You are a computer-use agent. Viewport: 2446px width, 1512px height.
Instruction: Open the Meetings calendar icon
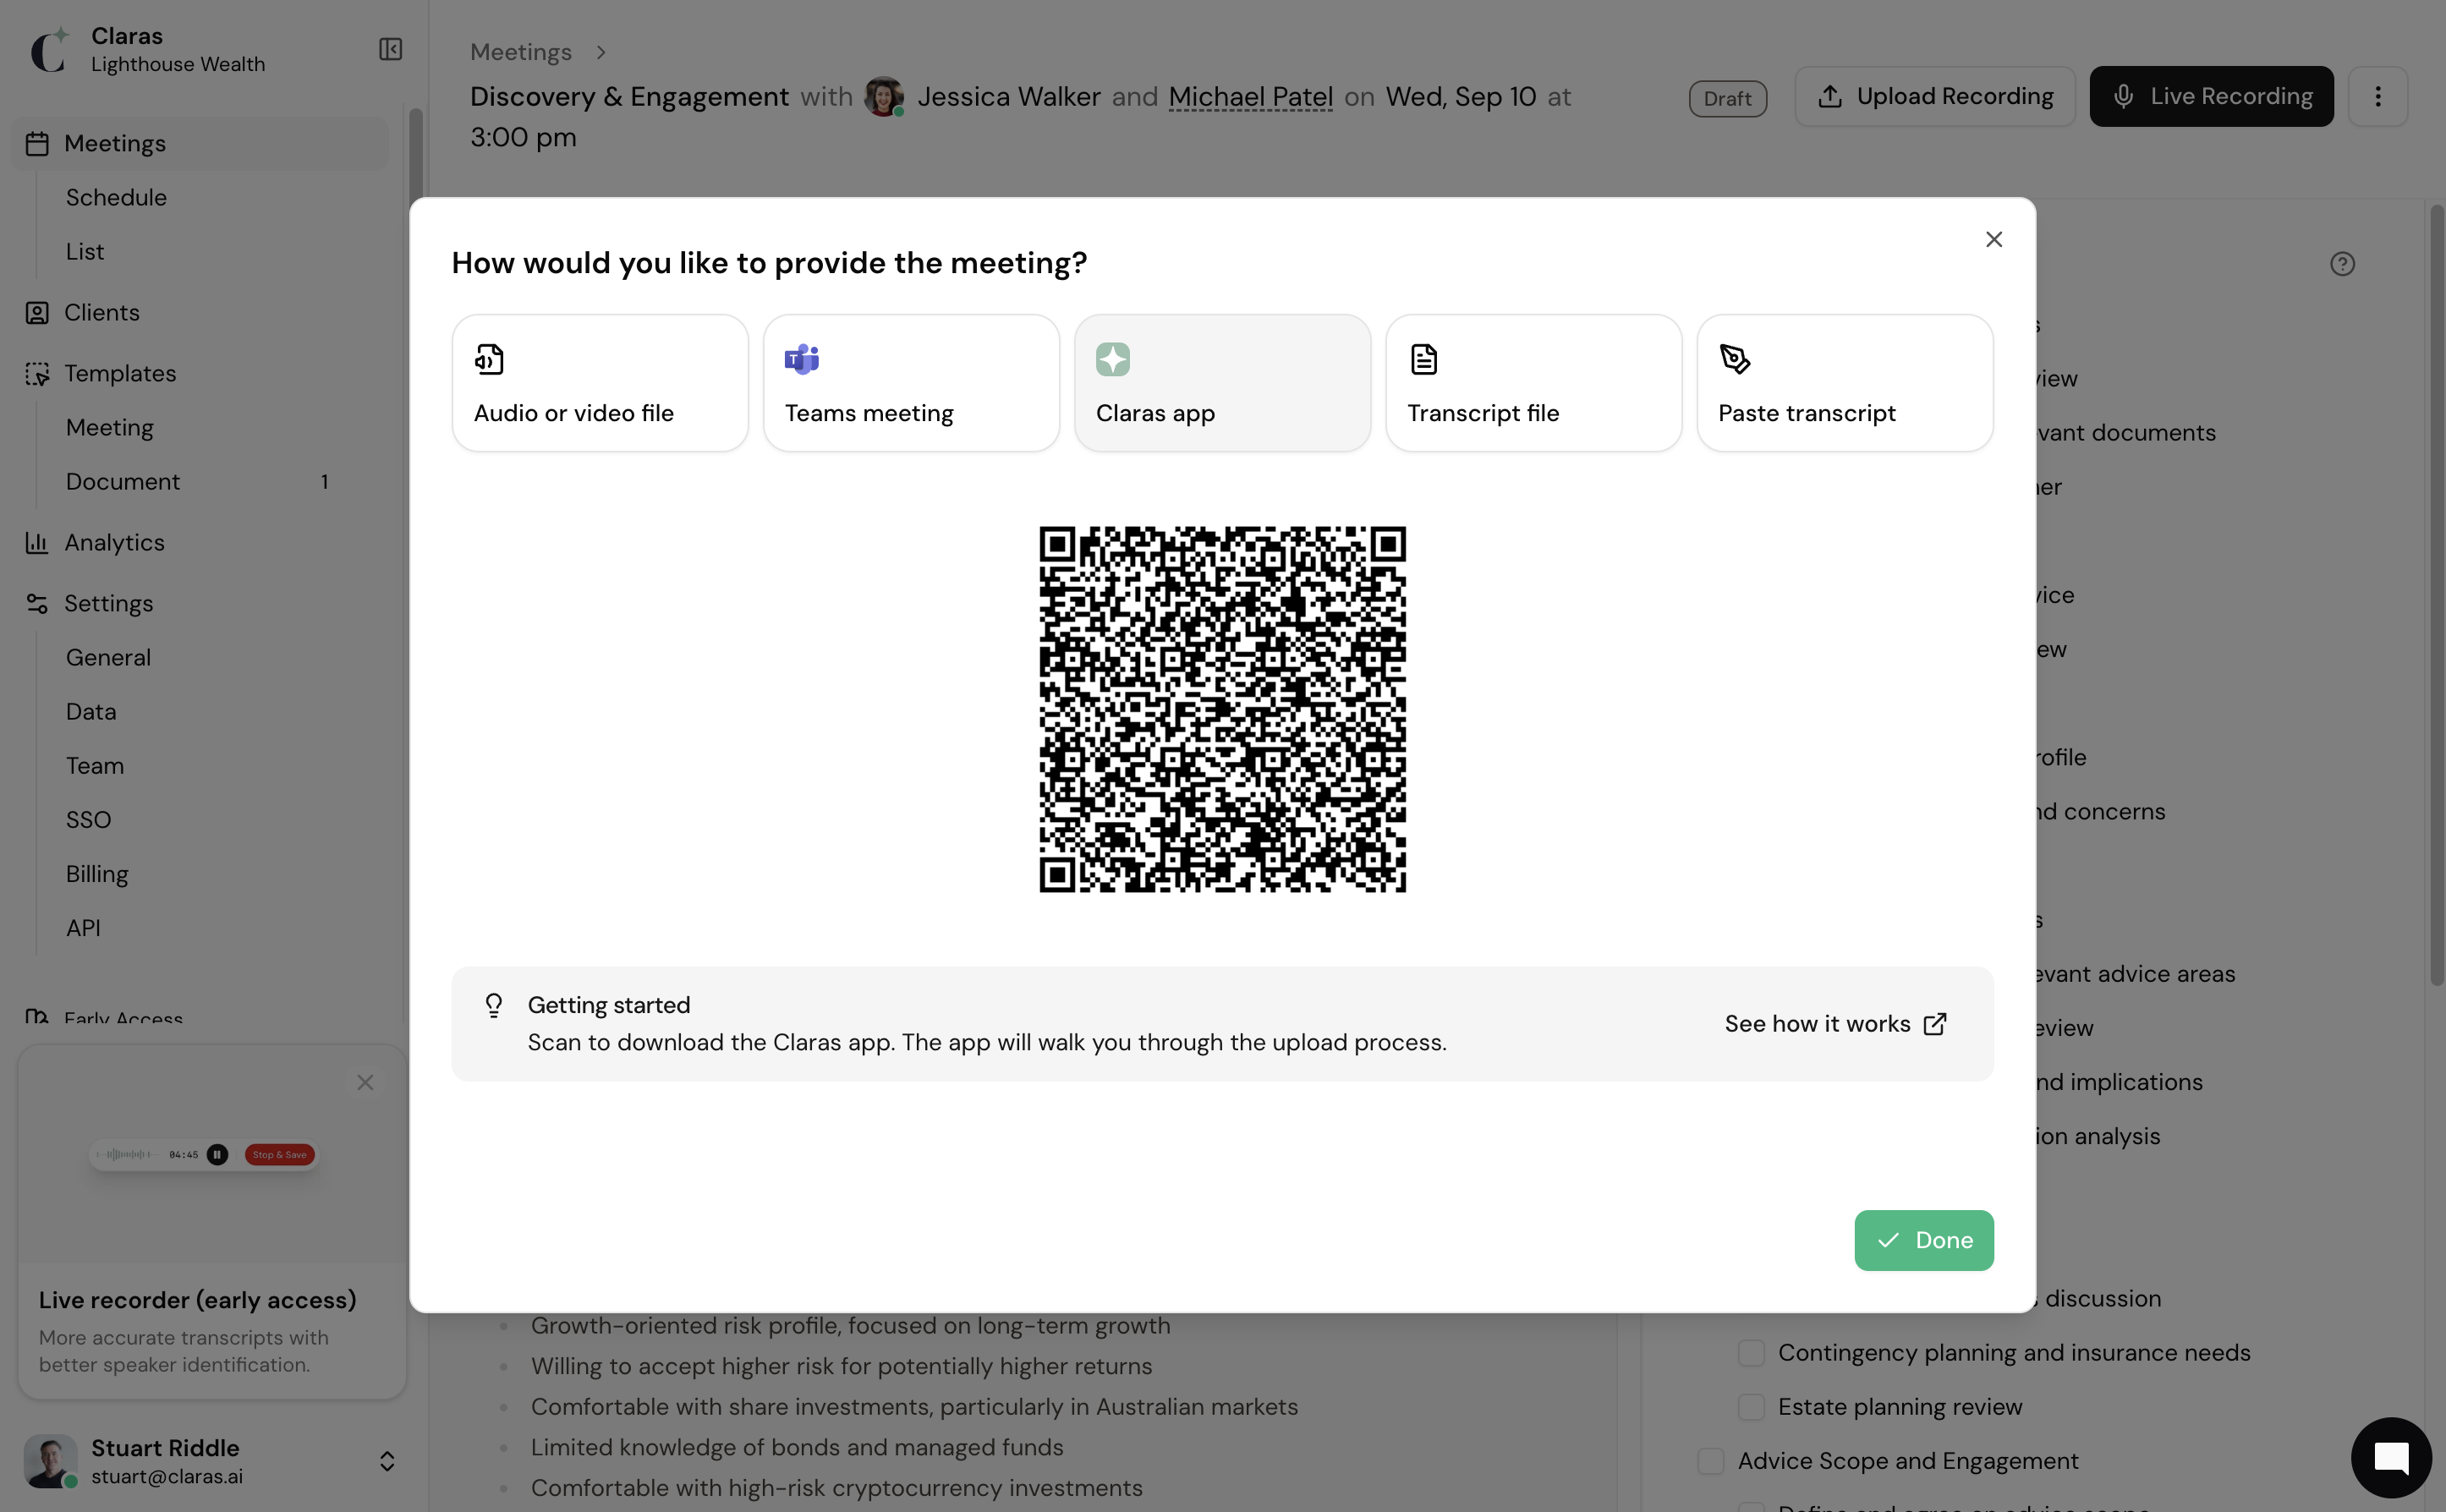click(37, 144)
